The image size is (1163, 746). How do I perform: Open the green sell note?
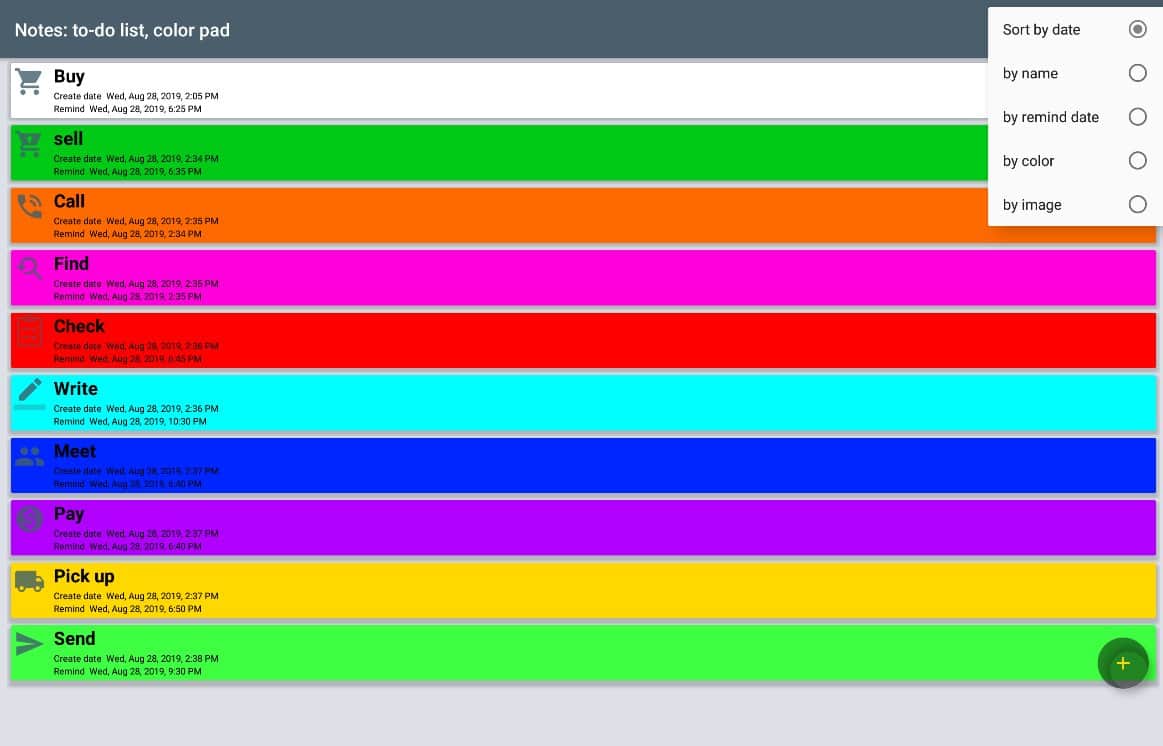(500, 153)
